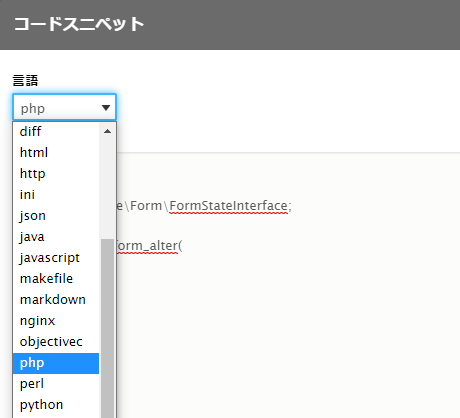Click the dropdown list scrollbar thumb
The width and height of the screenshot is (460, 418).
107,328
